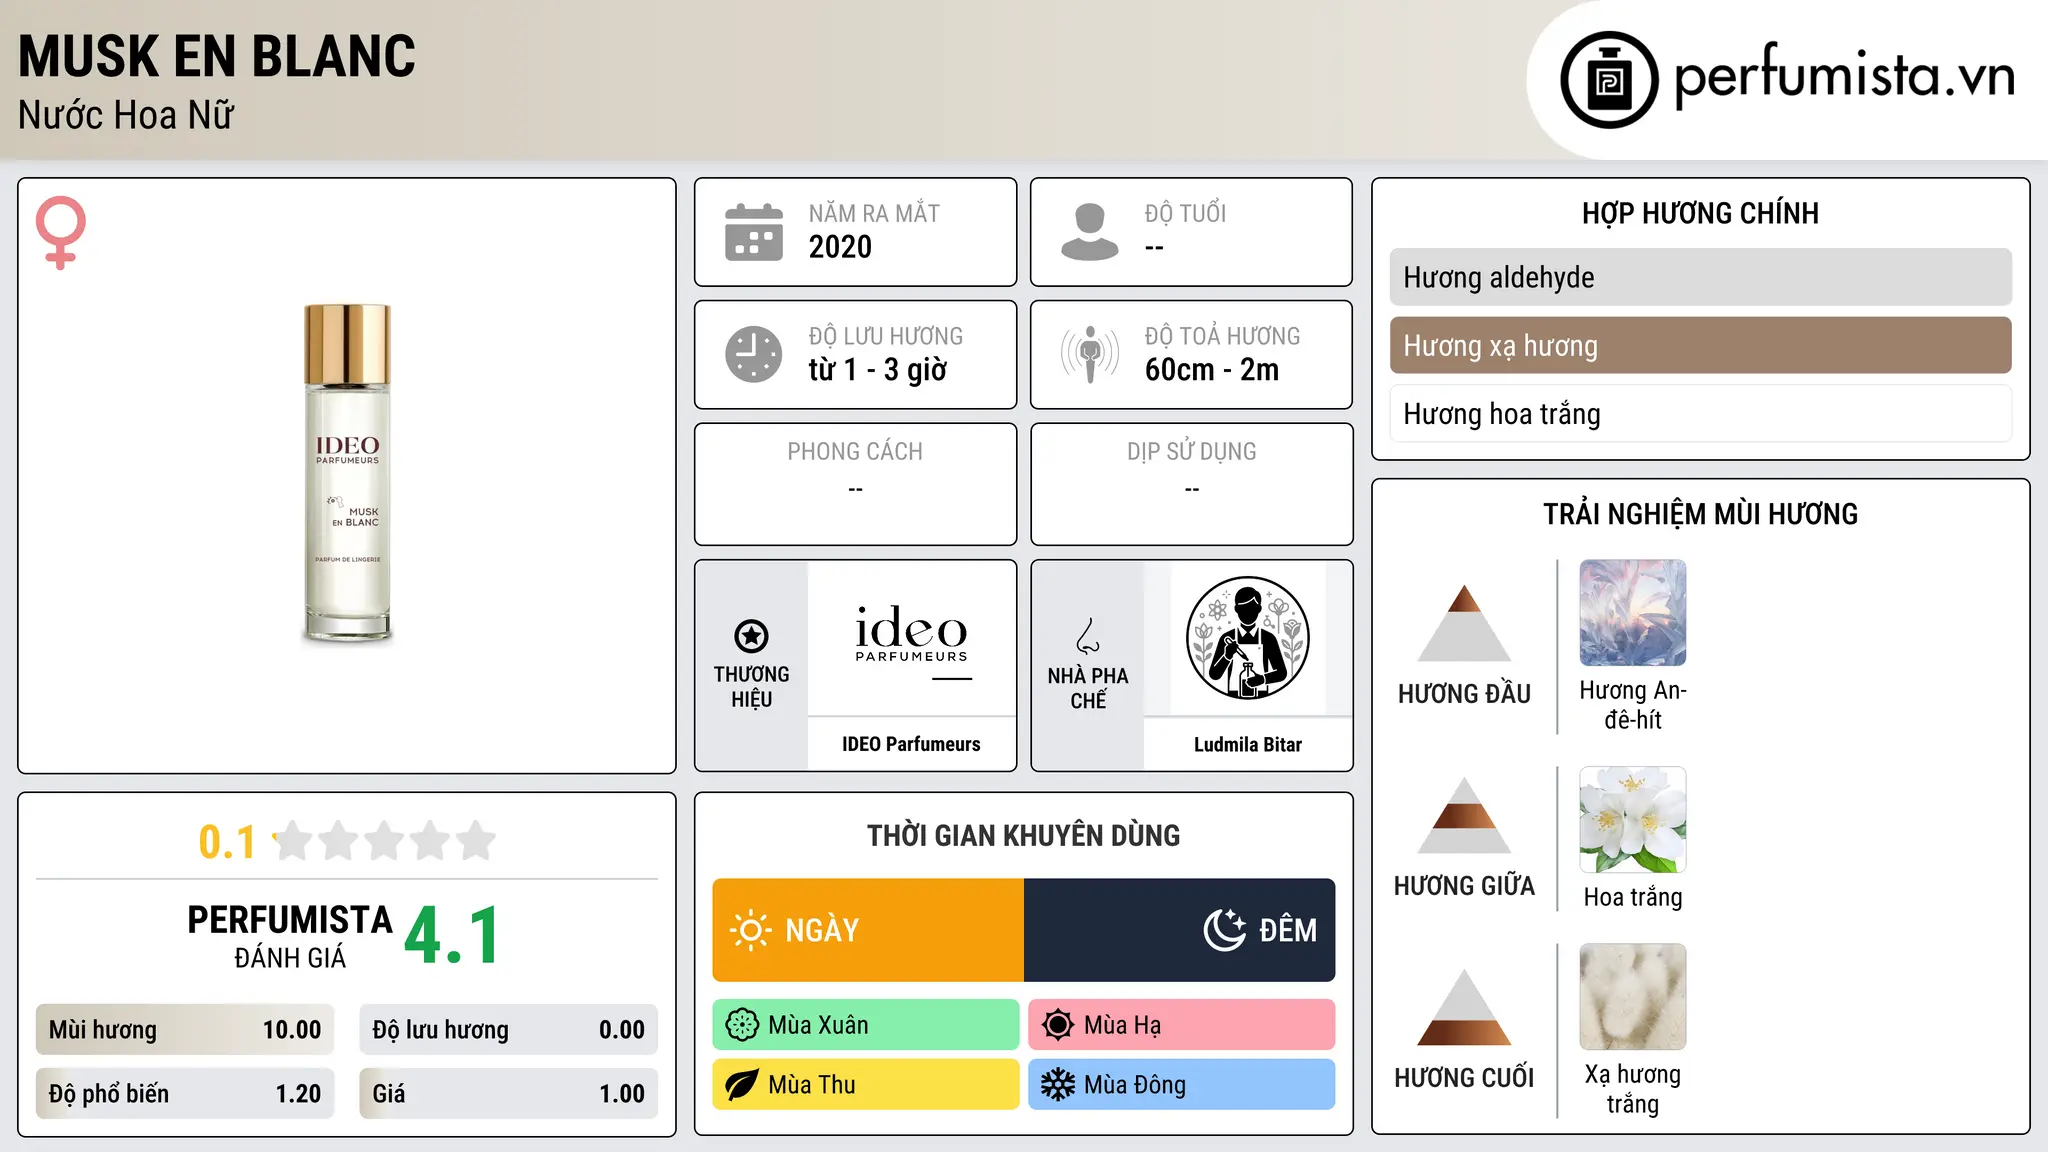This screenshot has width=2048, height=1152.
Task: Click the Nước Hoa Nữ subtitle
Action: pyautogui.click(x=126, y=115)
